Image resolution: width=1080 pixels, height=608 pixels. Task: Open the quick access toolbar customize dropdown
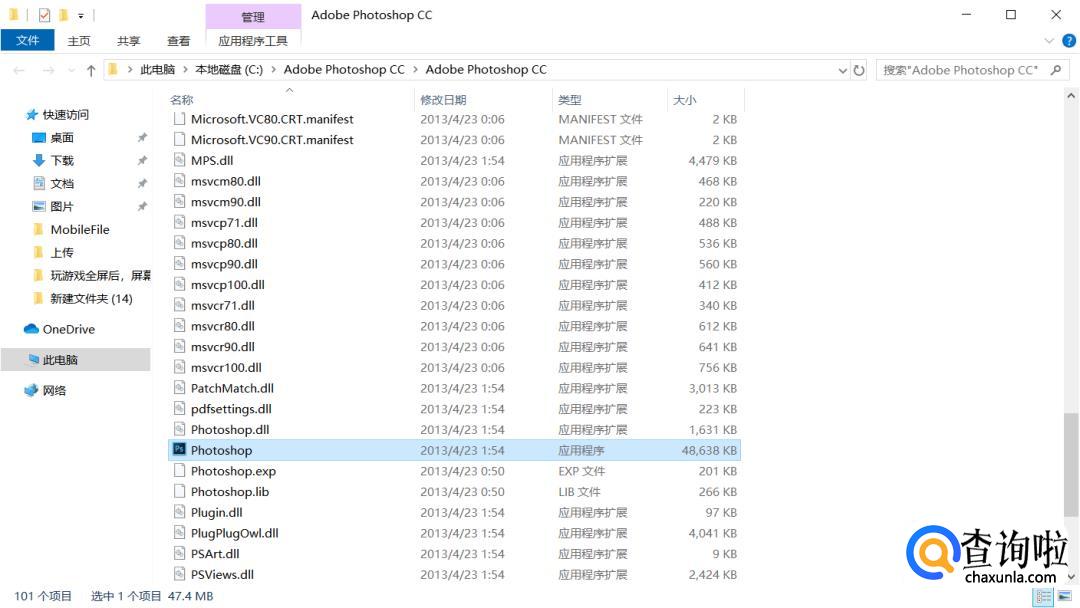point(81,15)
